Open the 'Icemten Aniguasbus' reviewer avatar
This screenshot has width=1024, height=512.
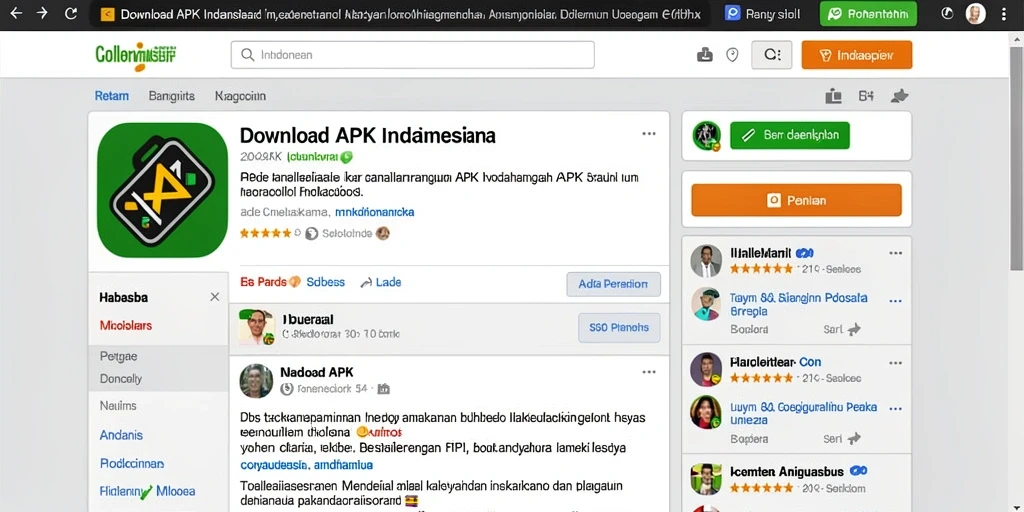click(x=706, y=478)
